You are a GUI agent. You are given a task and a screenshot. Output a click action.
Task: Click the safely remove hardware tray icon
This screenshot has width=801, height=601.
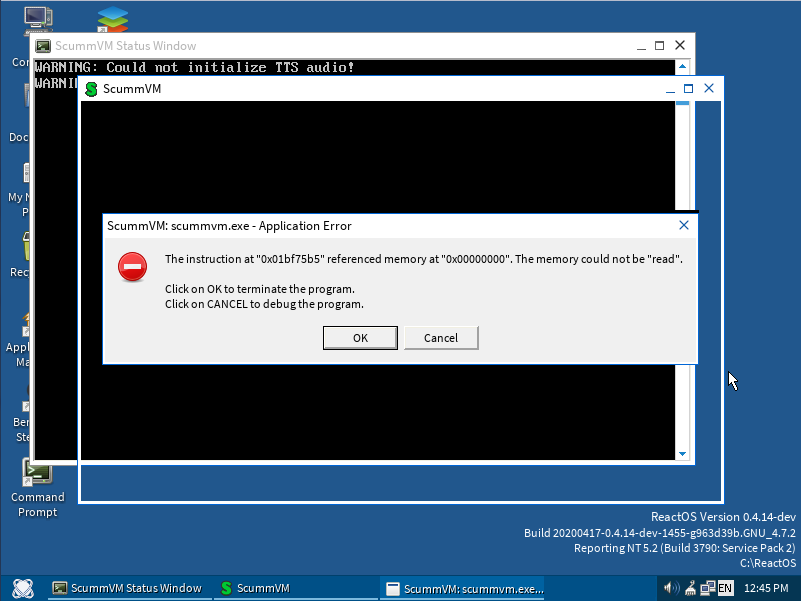coord(690,588)
